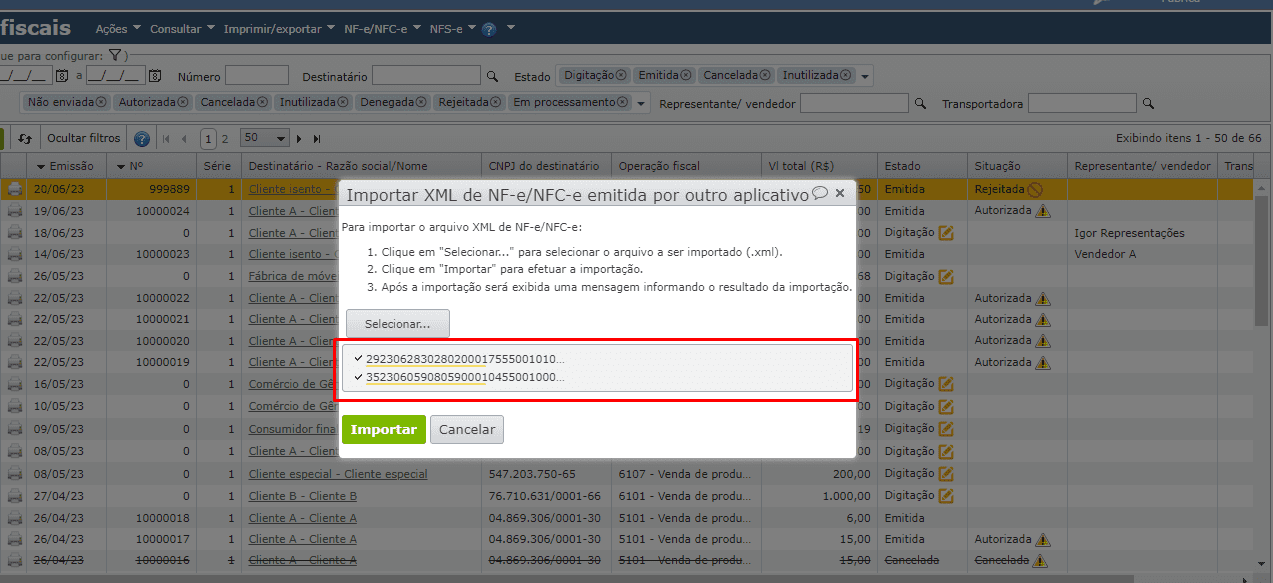Remove the Digitação chip from the Estado filter

coord(621,75)
